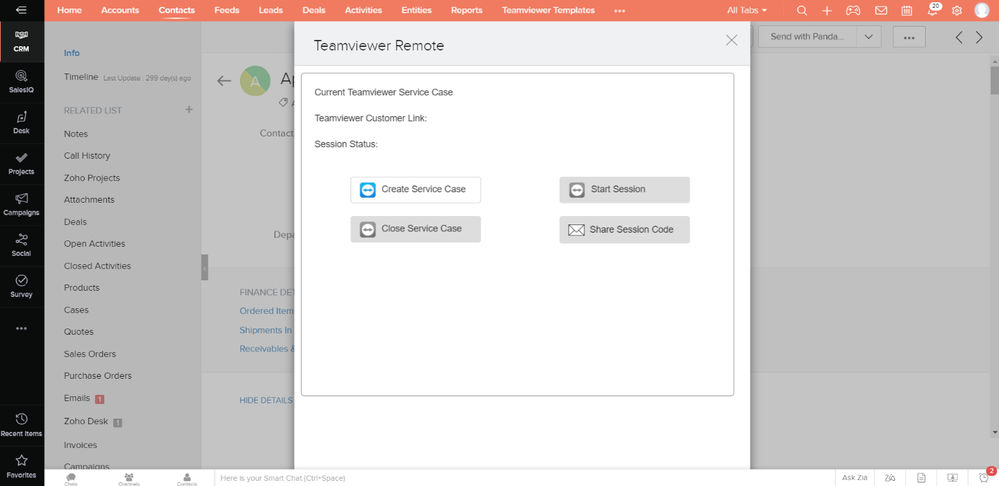Open SalesIQ in the left sidebar
The image size is (999, 486).
(21, 82)
